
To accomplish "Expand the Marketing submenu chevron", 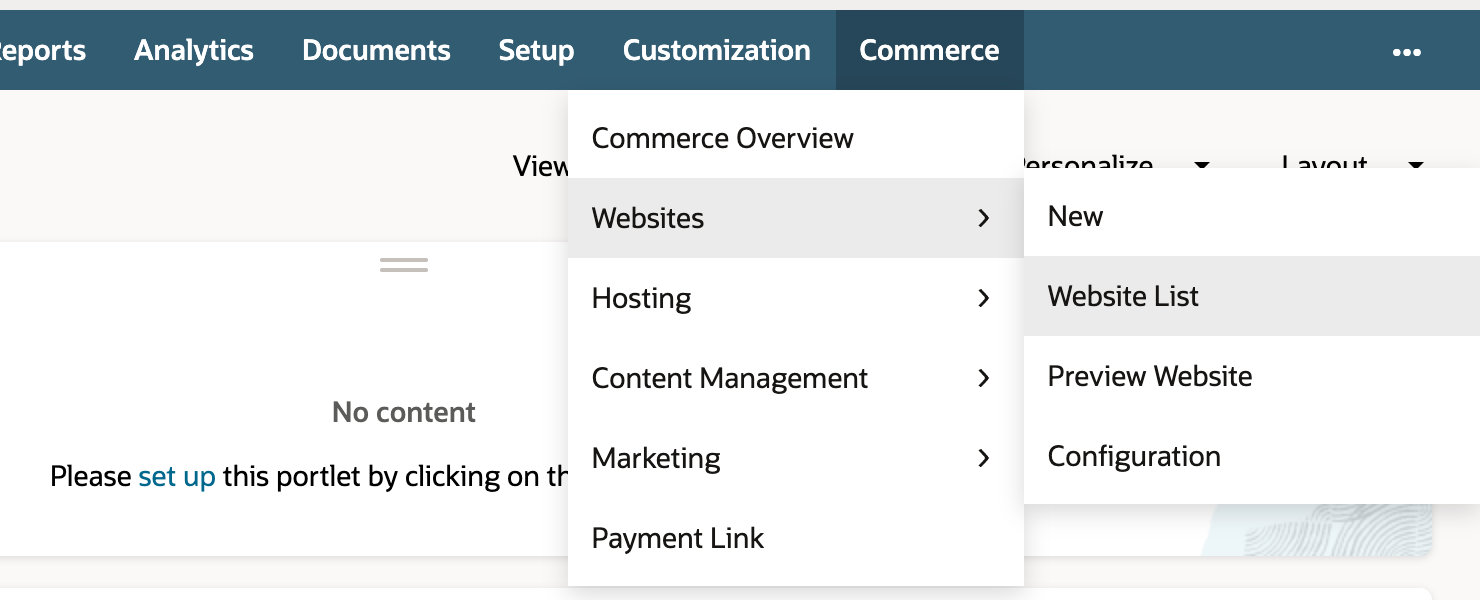I will pos(984,458).
